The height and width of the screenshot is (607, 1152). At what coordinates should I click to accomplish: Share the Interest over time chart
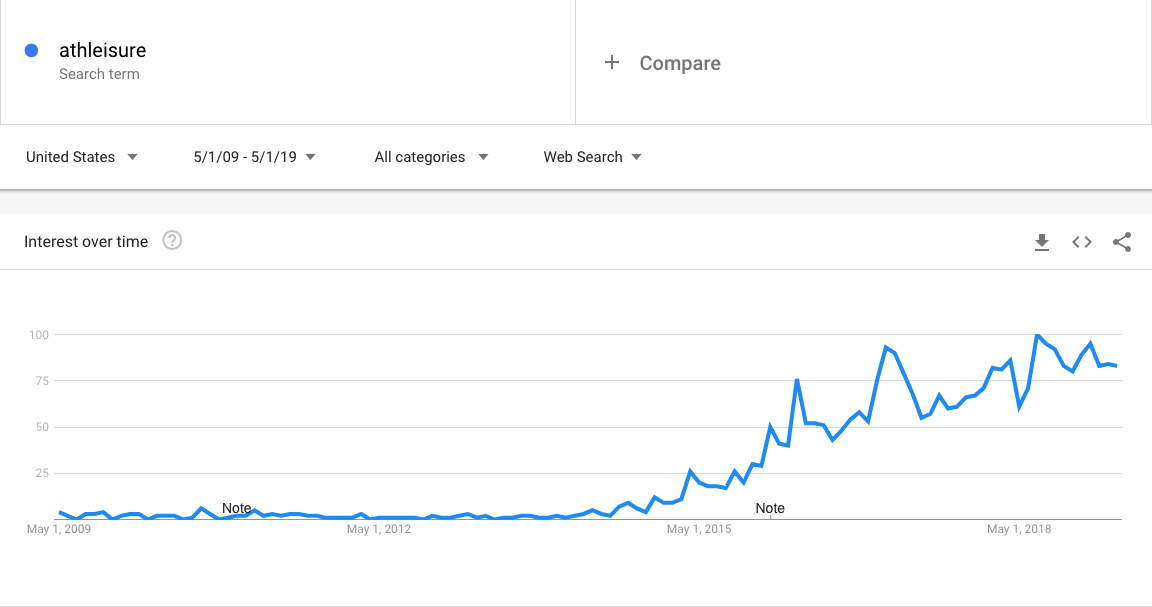(x=1122, y=242)
